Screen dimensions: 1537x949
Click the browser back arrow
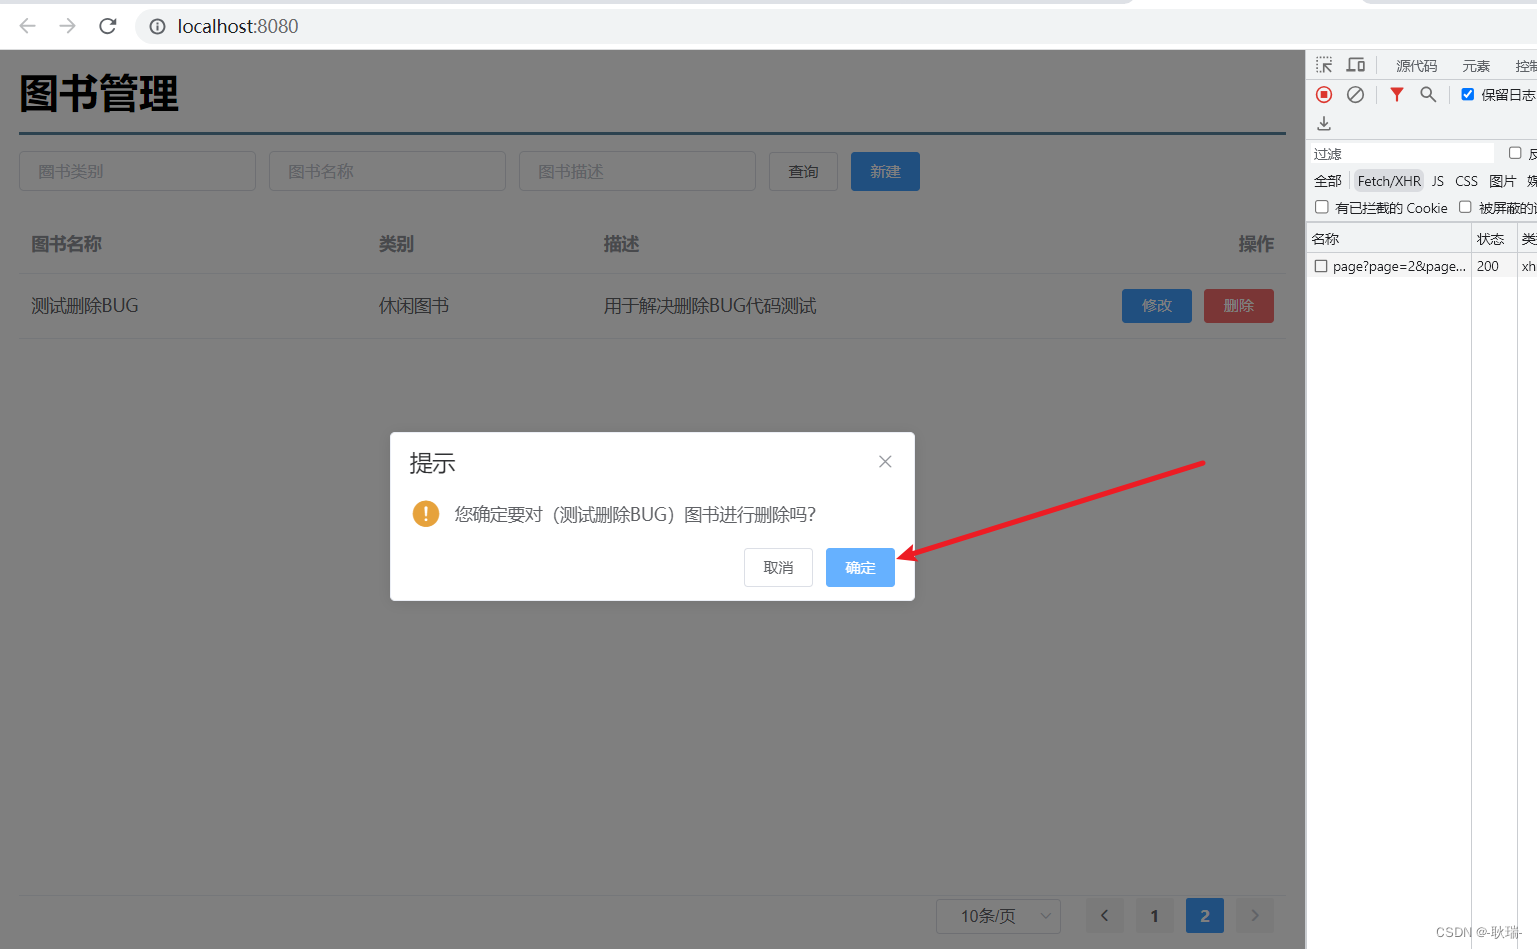click(27, 26)
